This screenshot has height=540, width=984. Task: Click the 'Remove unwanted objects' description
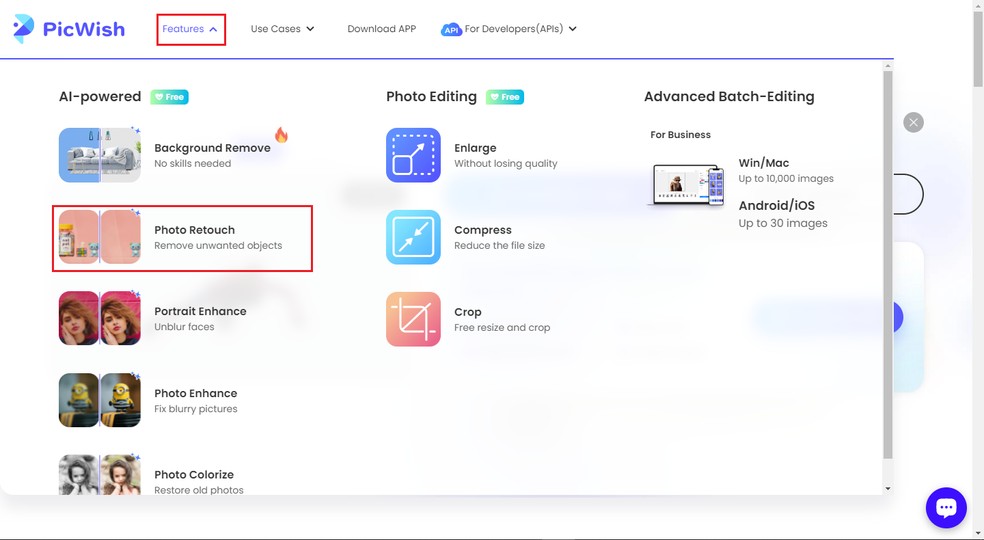(x=218, y=246)
